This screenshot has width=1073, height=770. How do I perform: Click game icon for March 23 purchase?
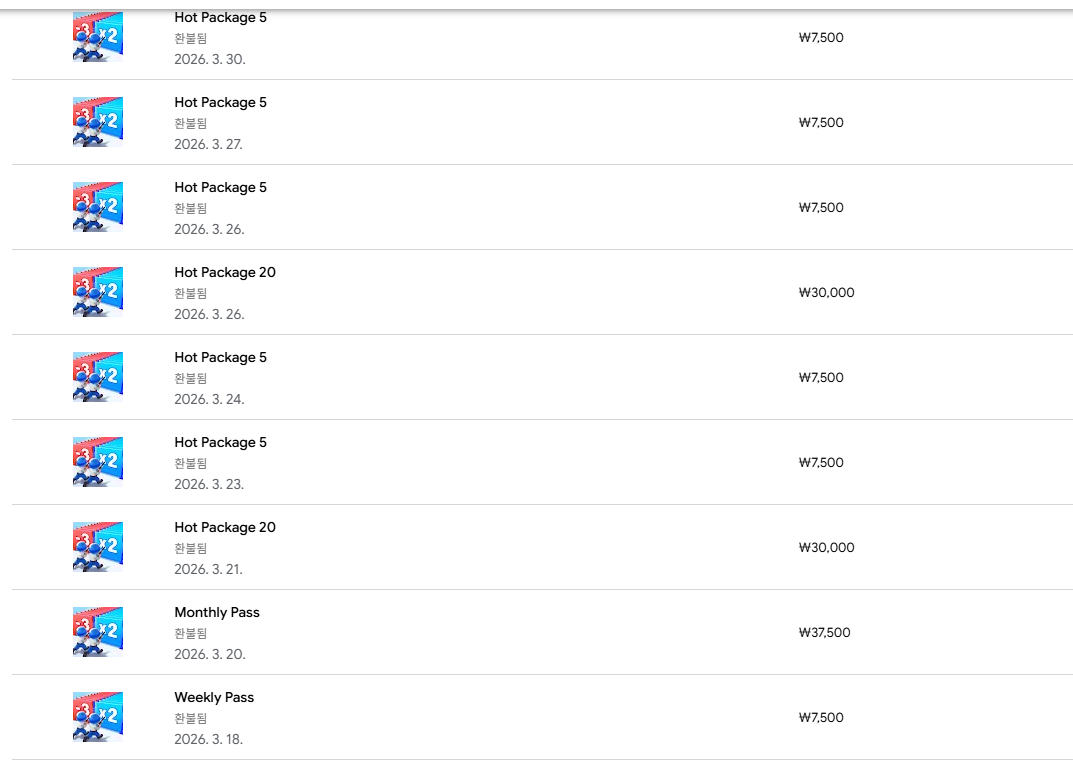click(x=98, y=461)
